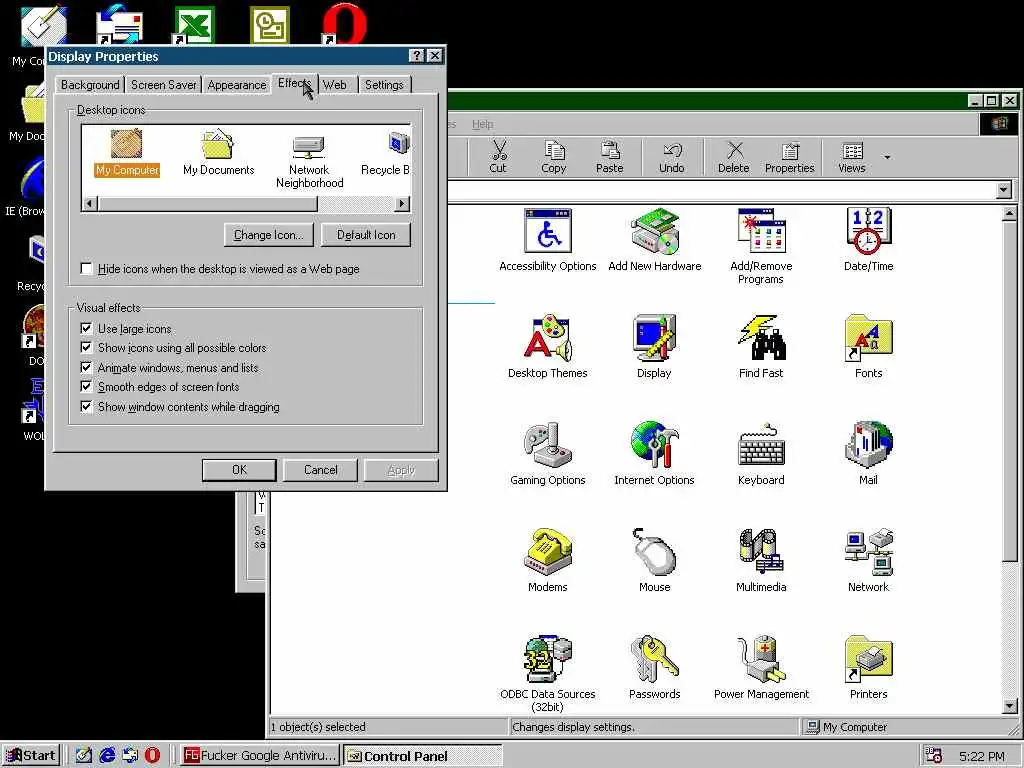Click Cancel in Display Properties
Viewport: 1024px width, 768px height.
(321, 470)
